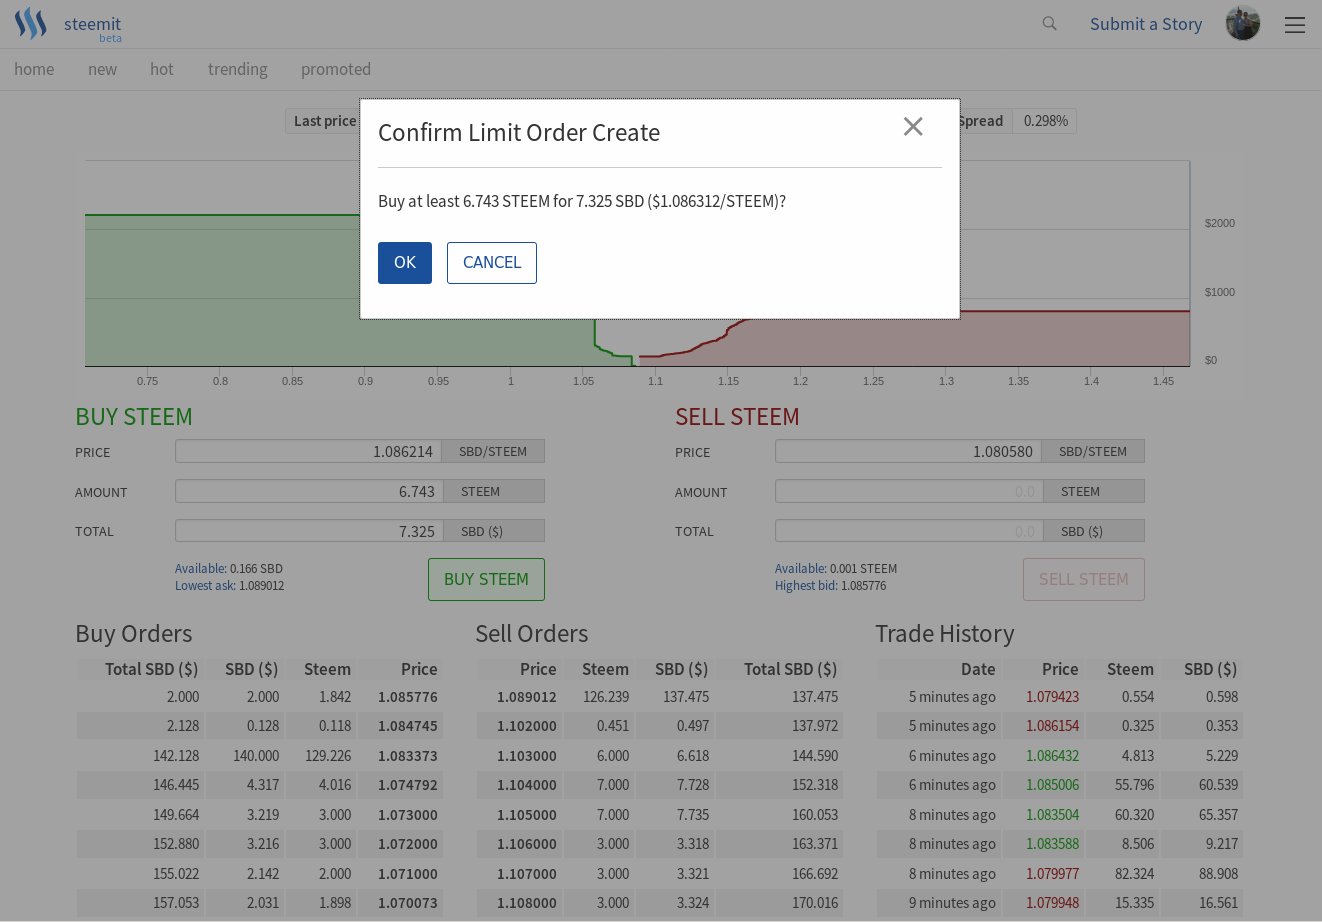
Task: Click trade history price 1.079423
Action: coord(1052,697)
